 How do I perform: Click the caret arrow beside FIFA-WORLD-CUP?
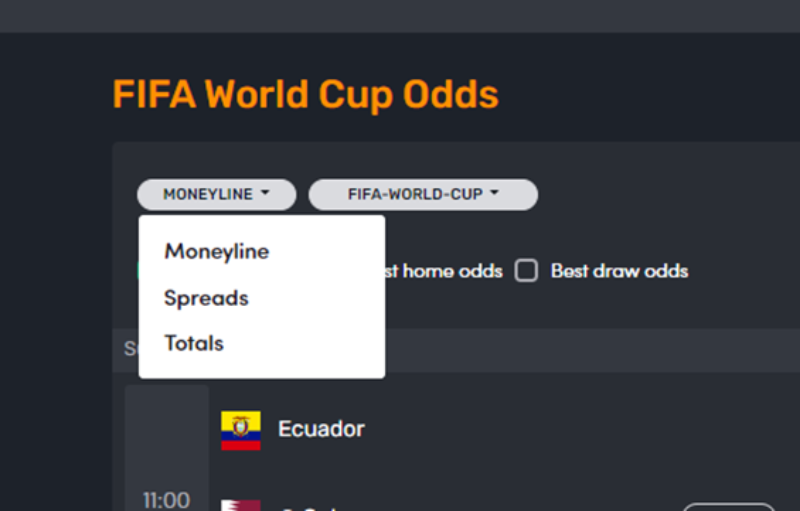tap(494, 193)
